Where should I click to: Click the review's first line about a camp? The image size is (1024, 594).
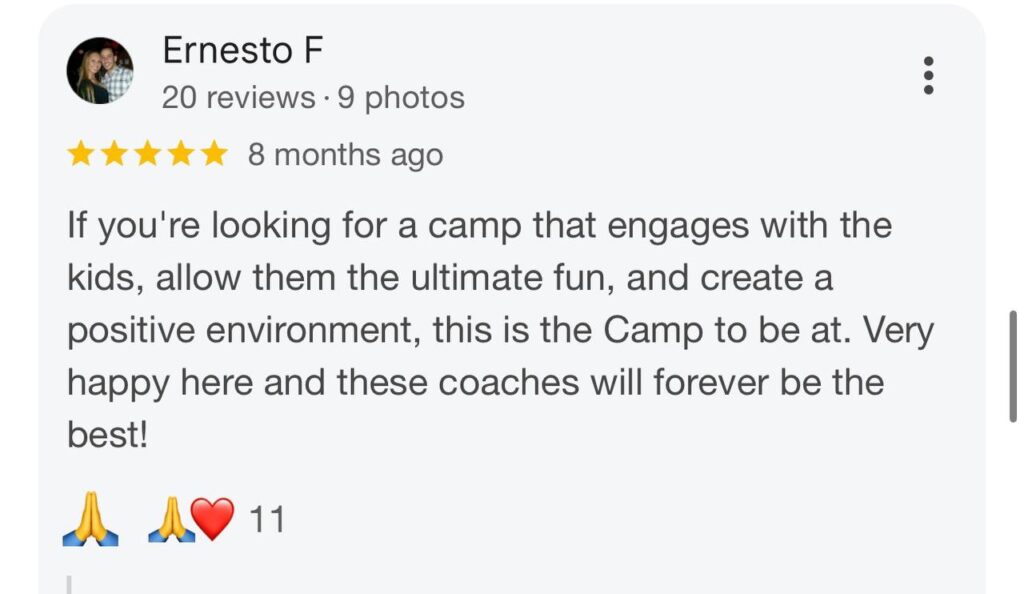(x=479, y=225)
